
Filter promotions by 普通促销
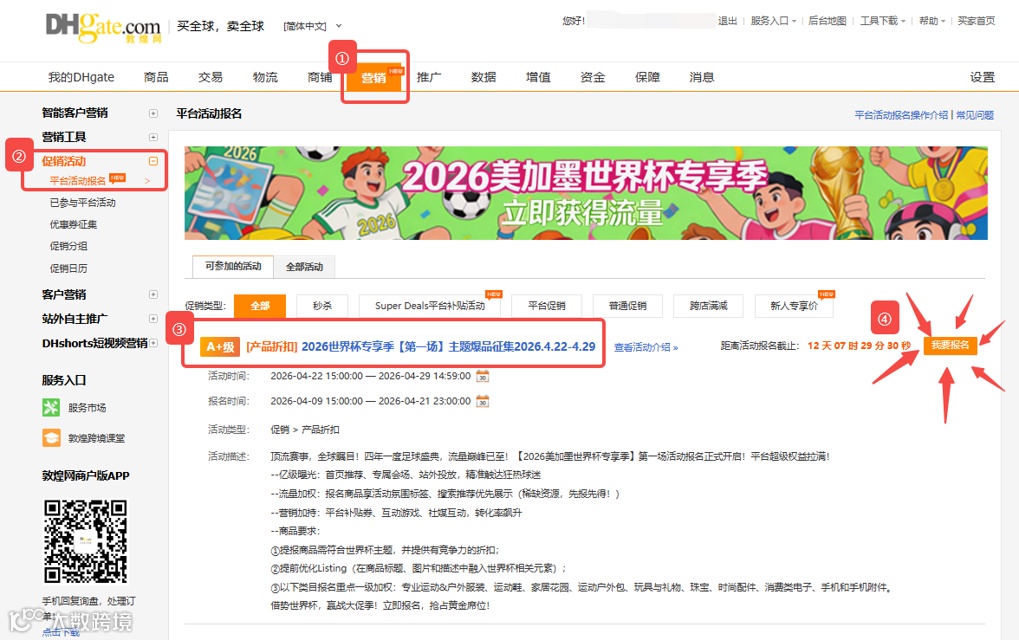(628, 306)
